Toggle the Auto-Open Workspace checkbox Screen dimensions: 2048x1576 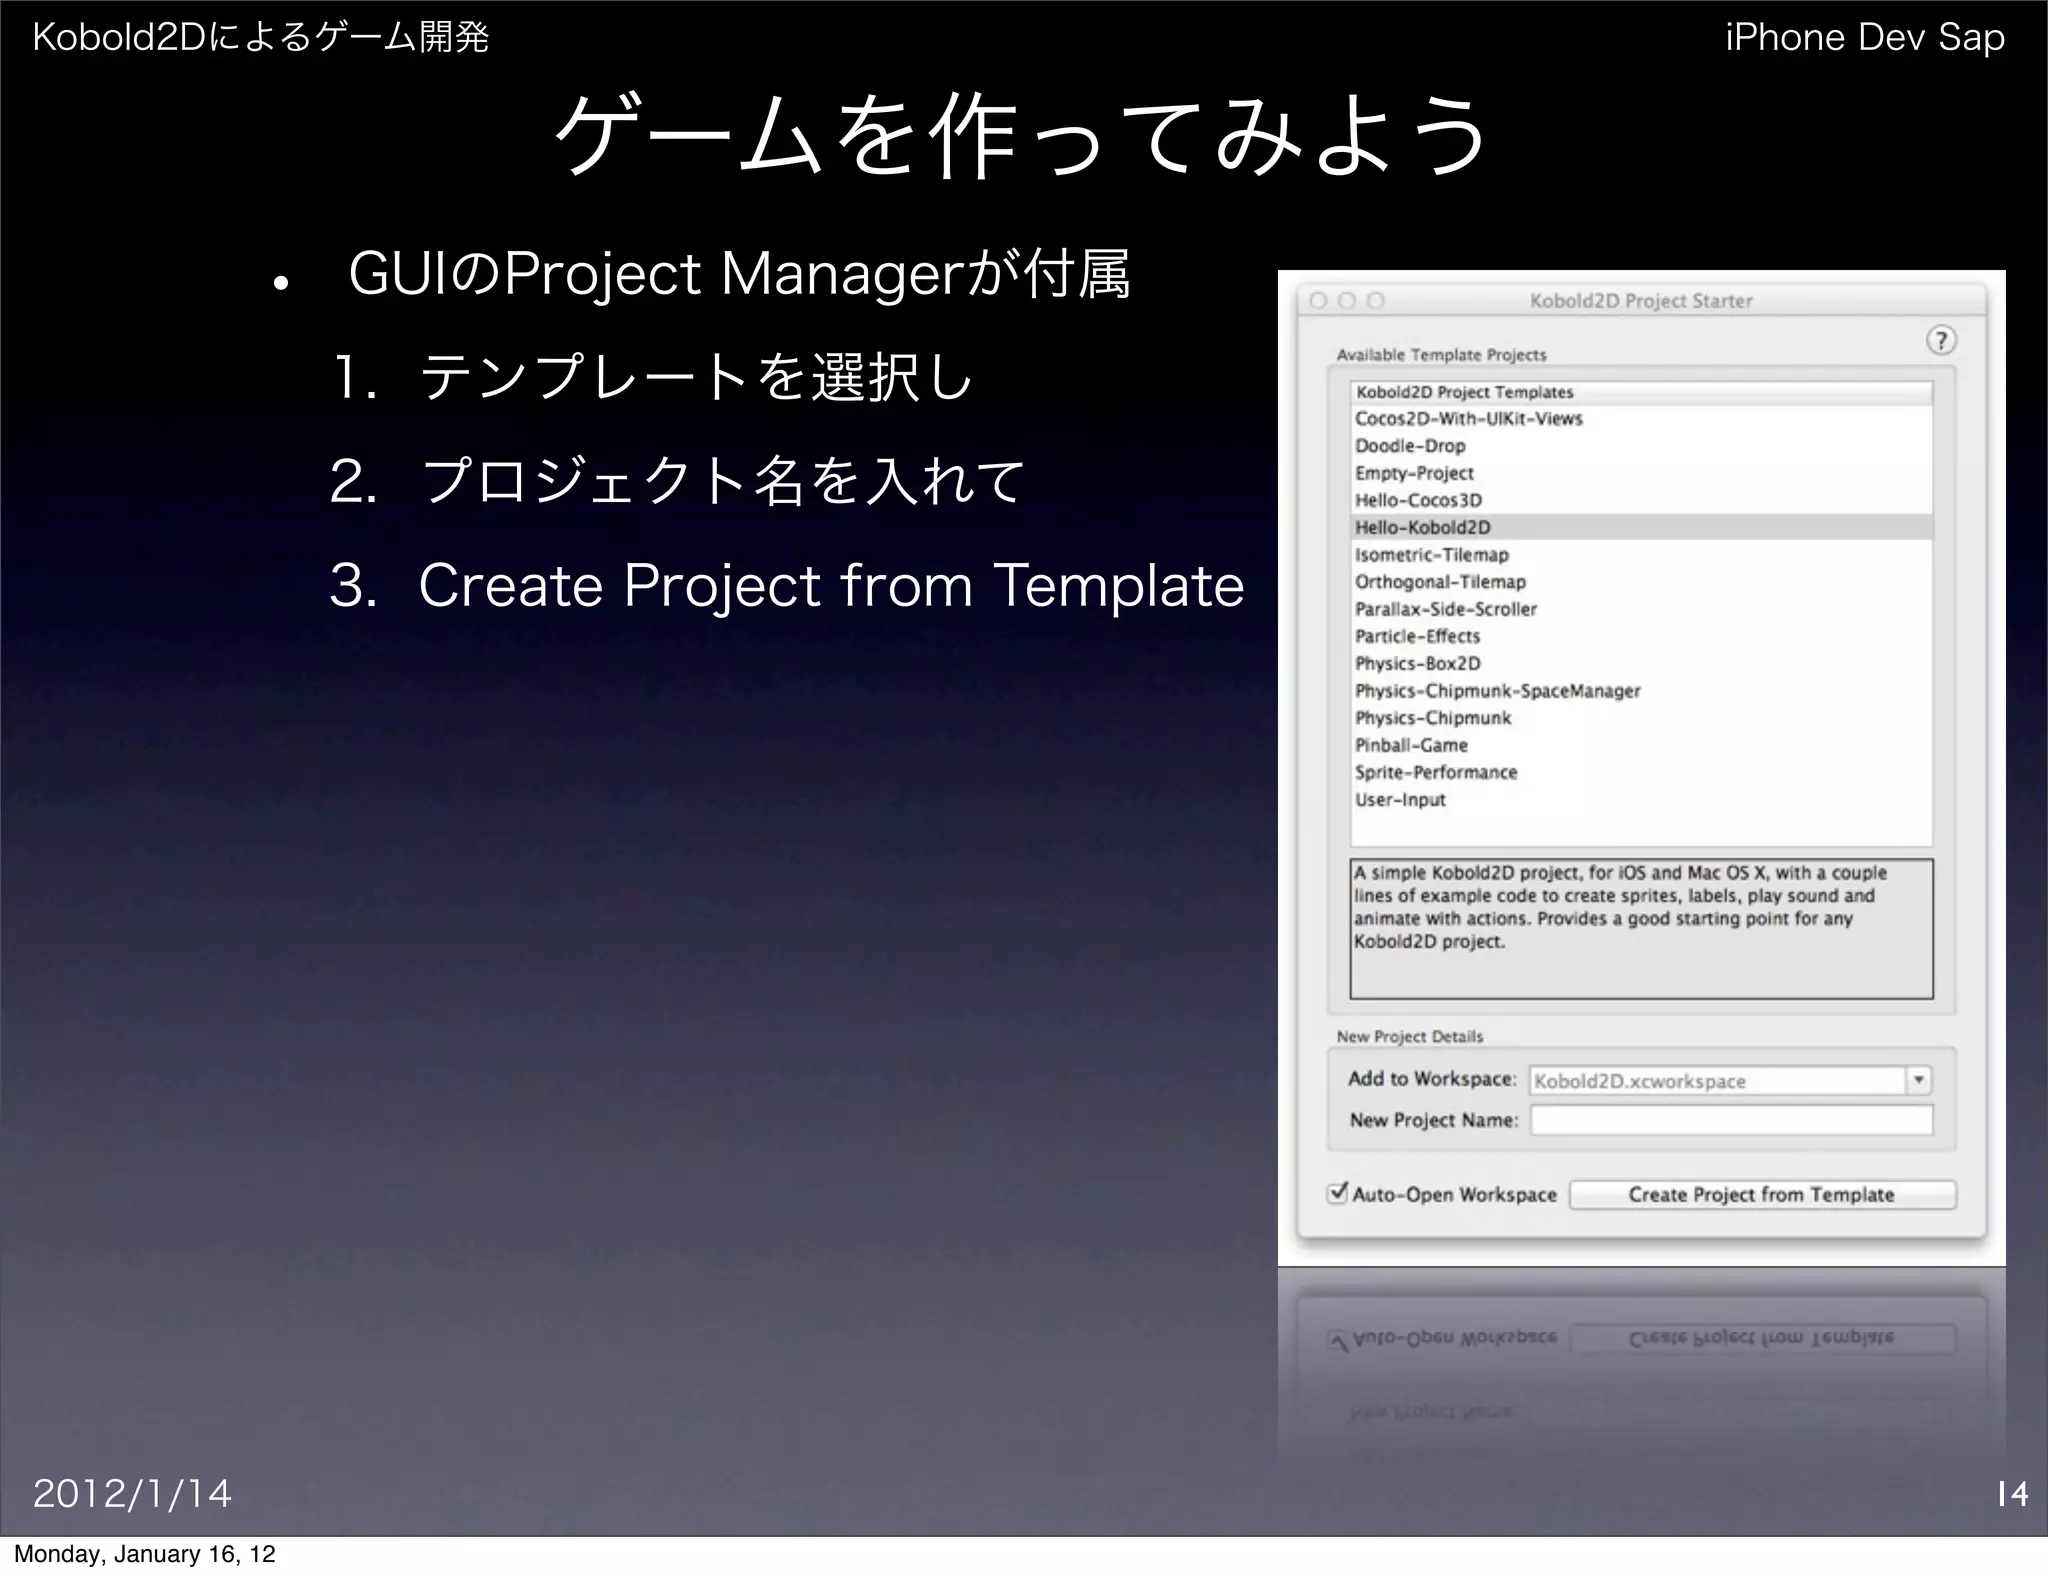[x=1338, y=1193]
